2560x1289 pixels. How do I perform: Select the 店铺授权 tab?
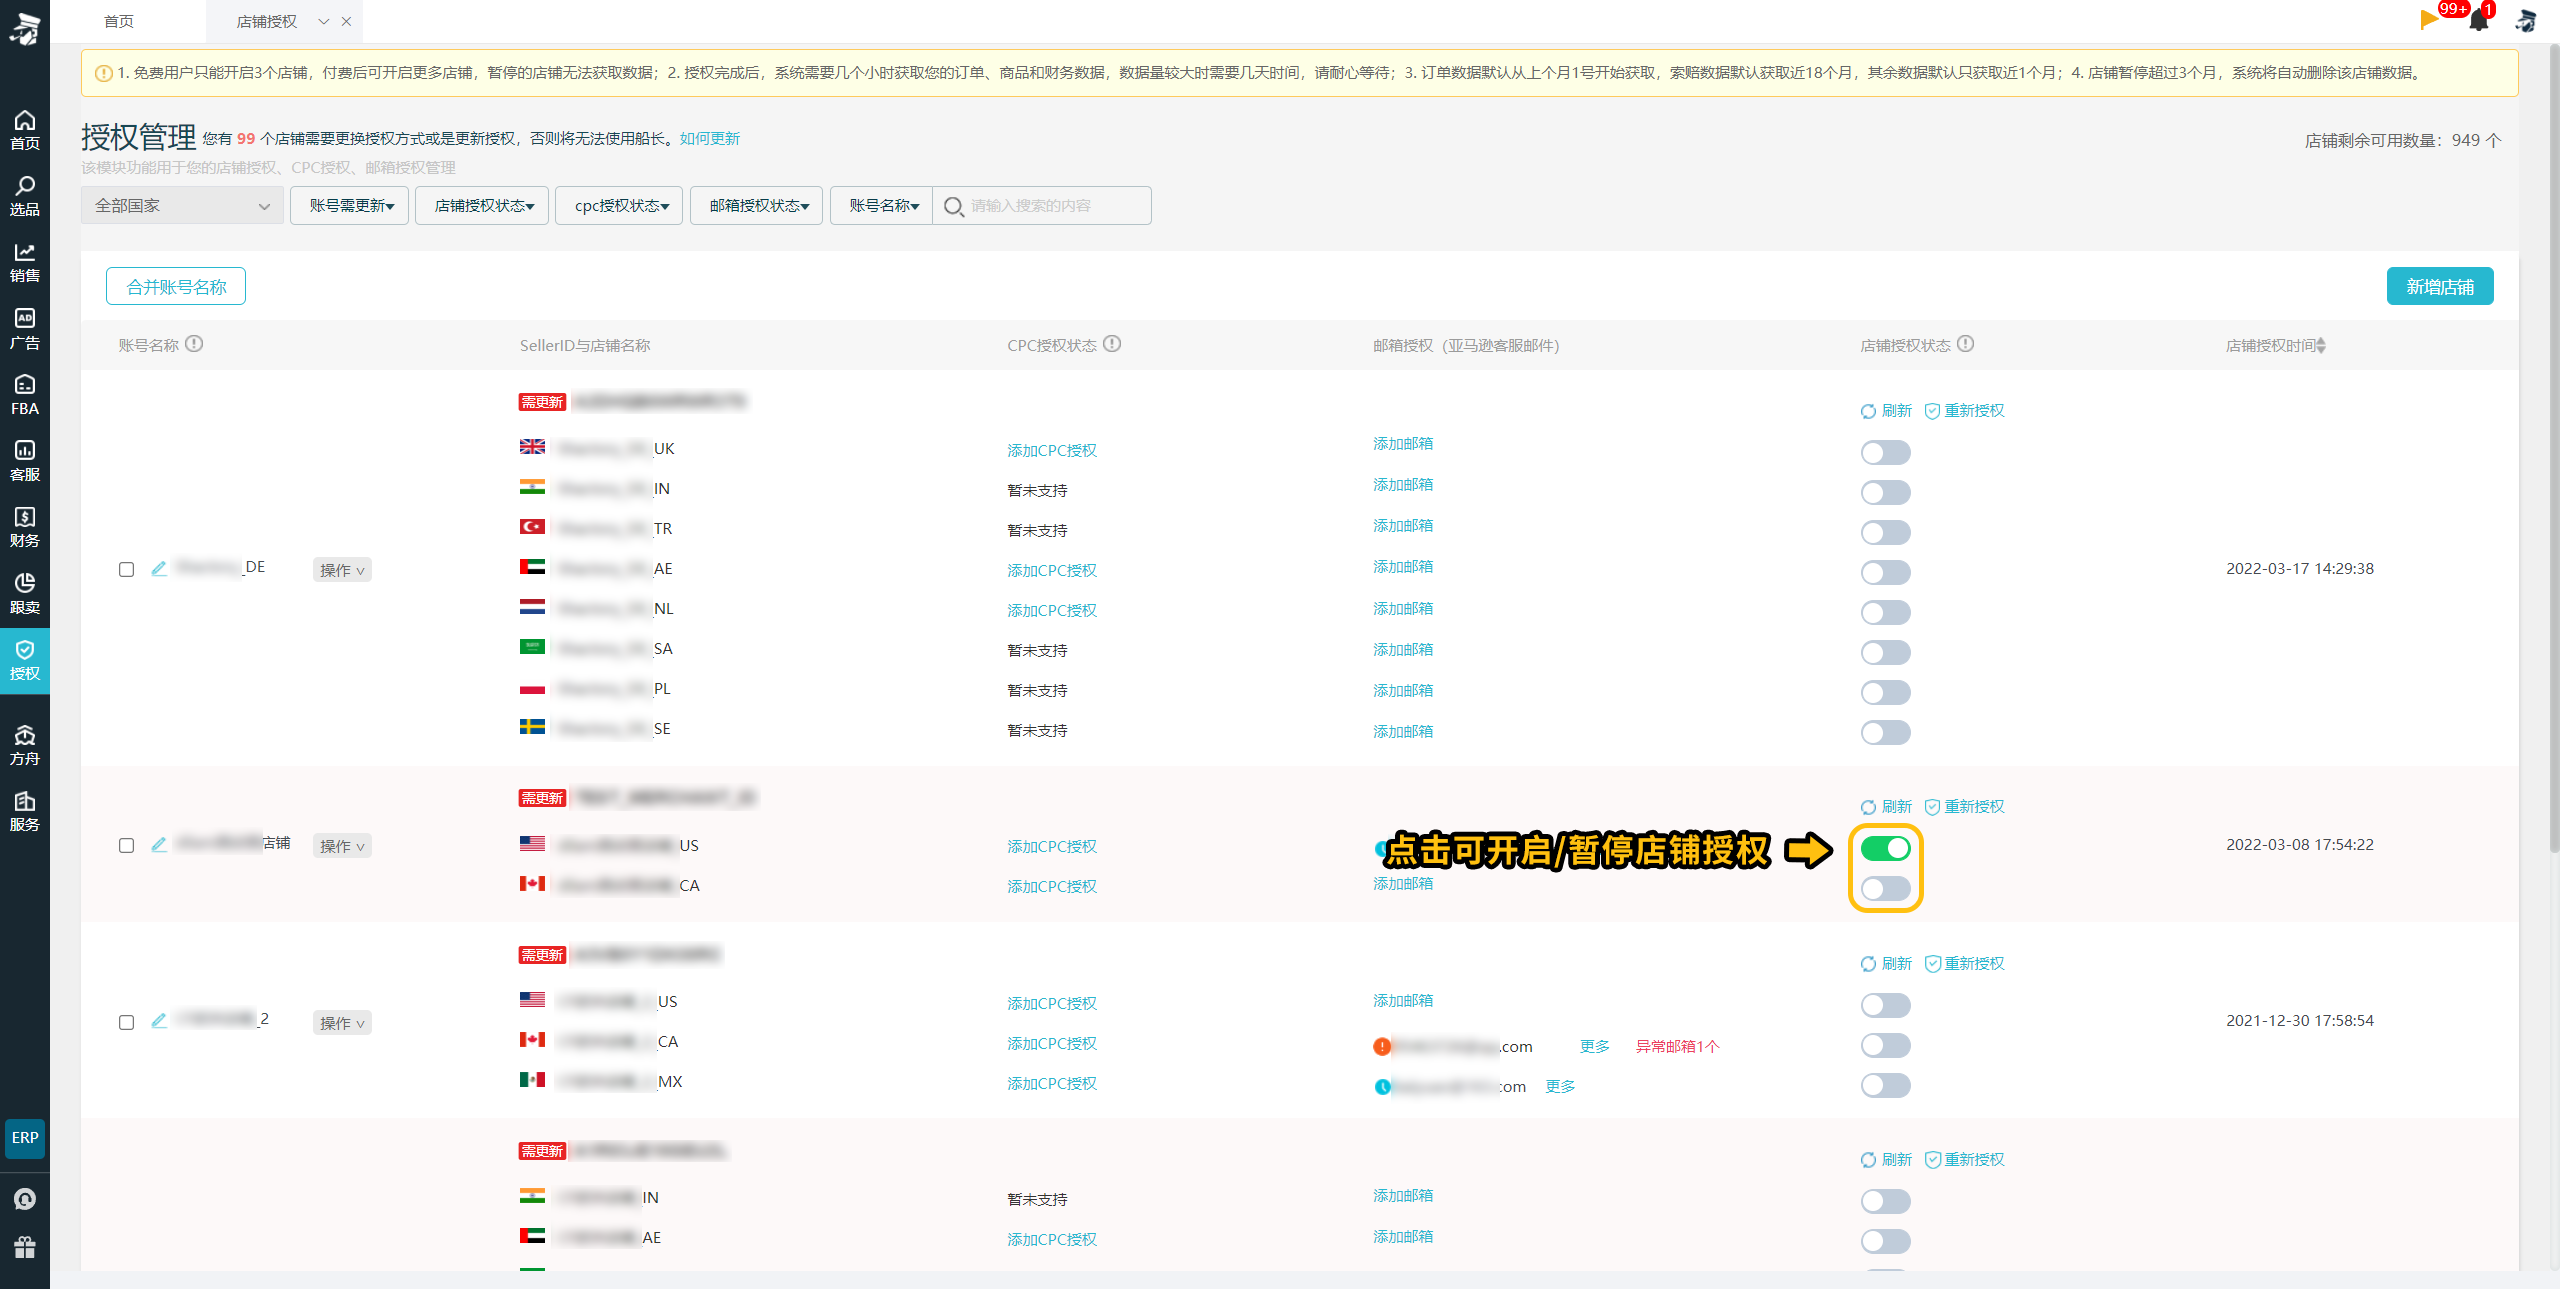[x=267, y=21]
